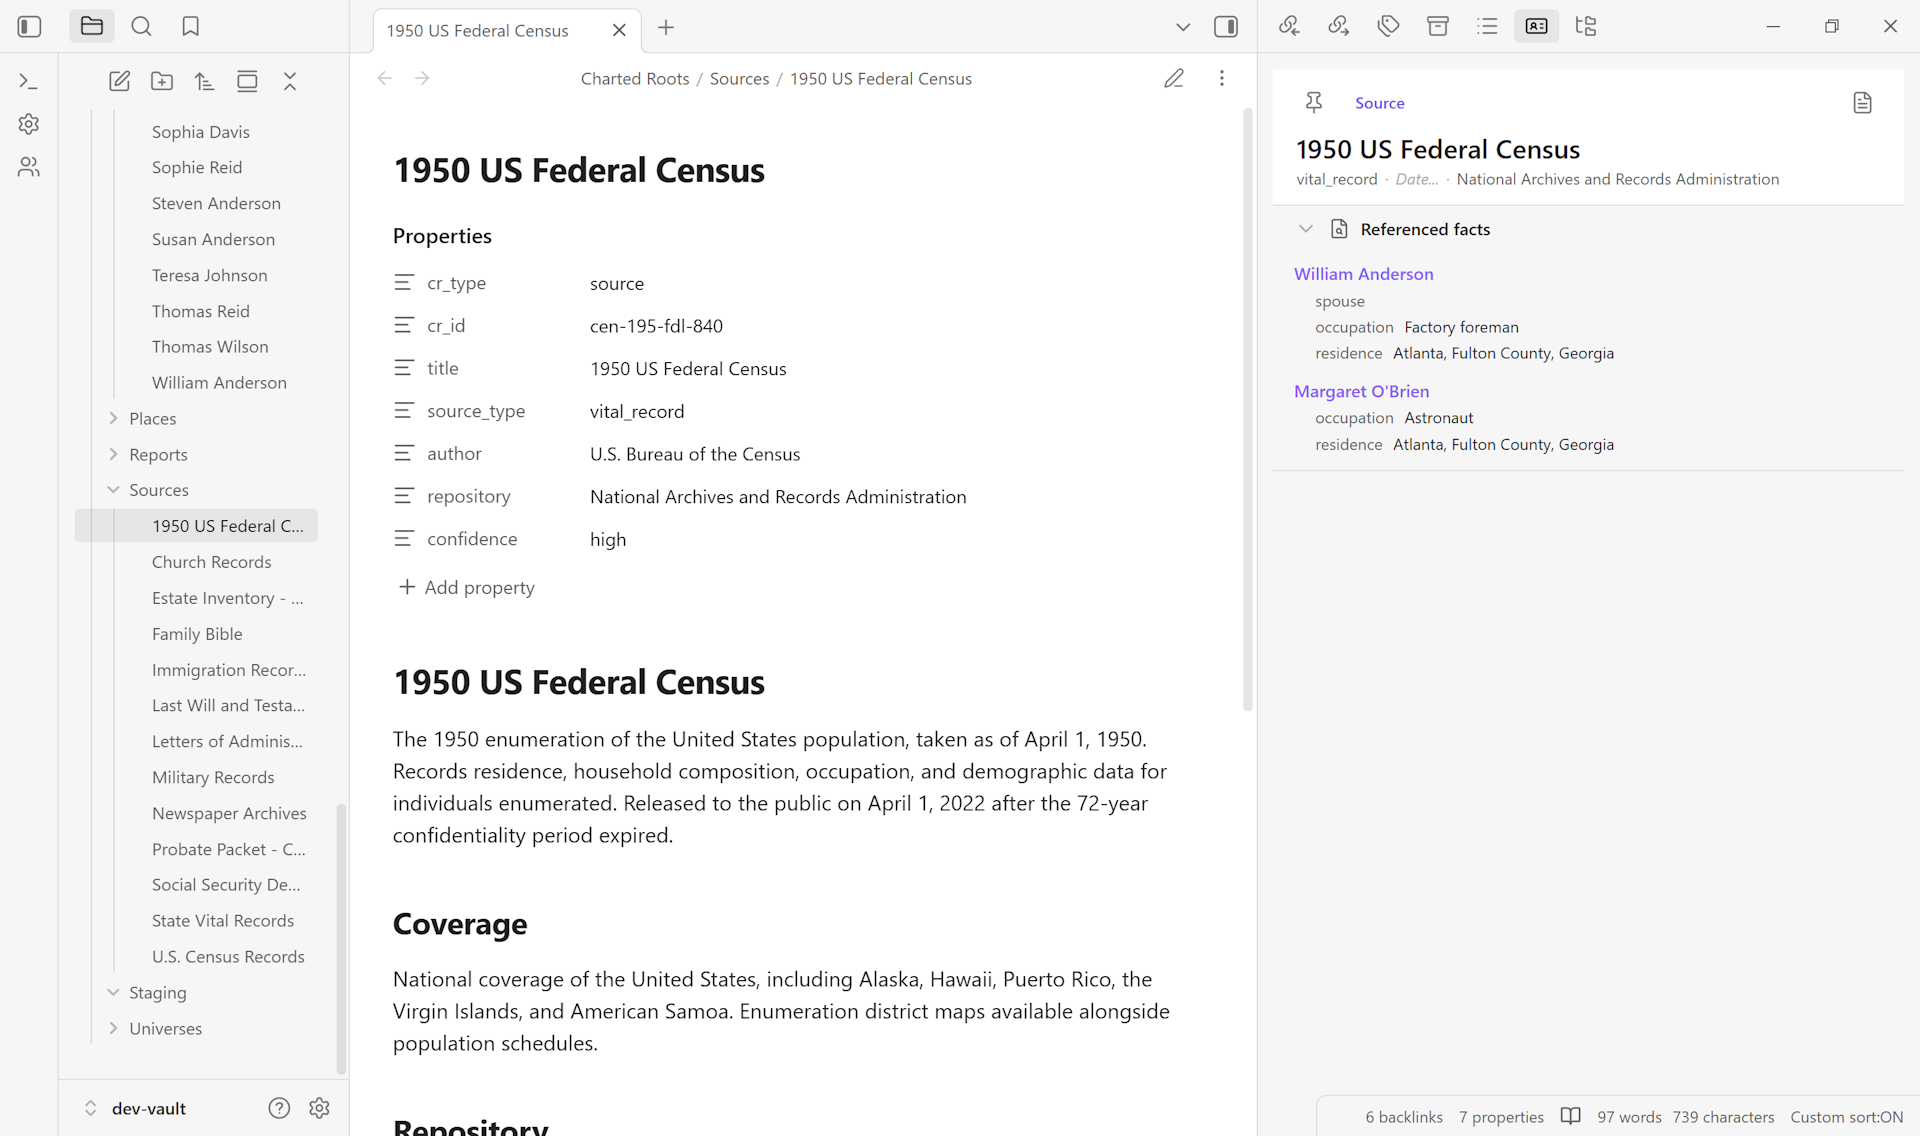This screenshot has height=1136, width=1920.
Task: Open the tags panel icon
Action: (x=1388, y=27)
